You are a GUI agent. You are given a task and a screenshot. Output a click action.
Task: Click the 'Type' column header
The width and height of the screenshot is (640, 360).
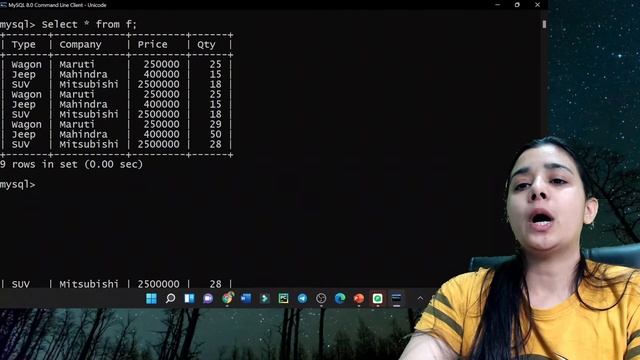[23, 44]
